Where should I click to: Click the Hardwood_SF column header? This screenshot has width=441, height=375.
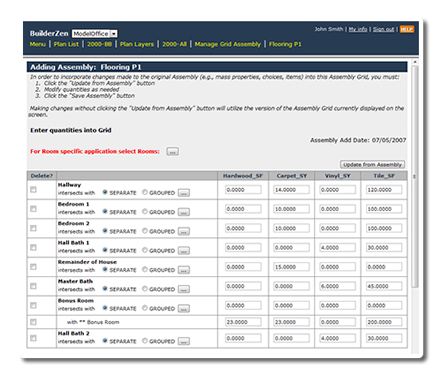[x=243, y=176]
